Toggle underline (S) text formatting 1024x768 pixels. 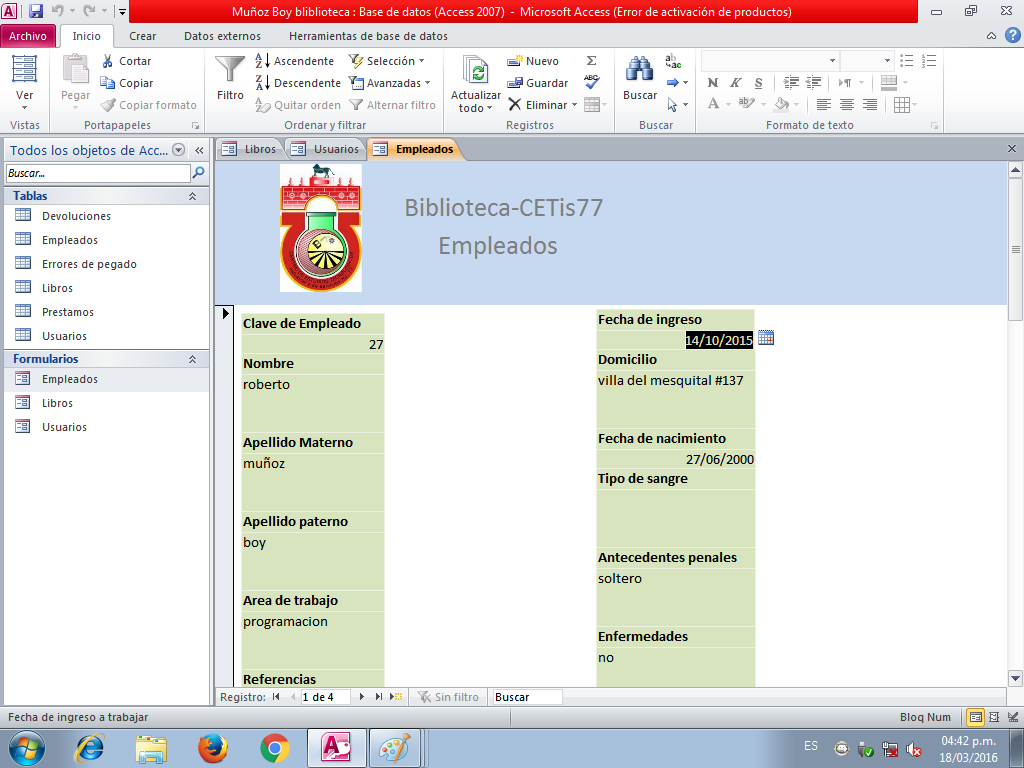(x=758, y=82)
